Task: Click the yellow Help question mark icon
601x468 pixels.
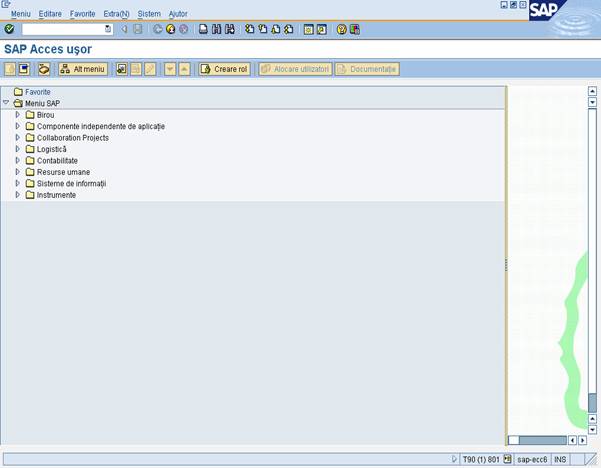Action: tap(342, 30)
